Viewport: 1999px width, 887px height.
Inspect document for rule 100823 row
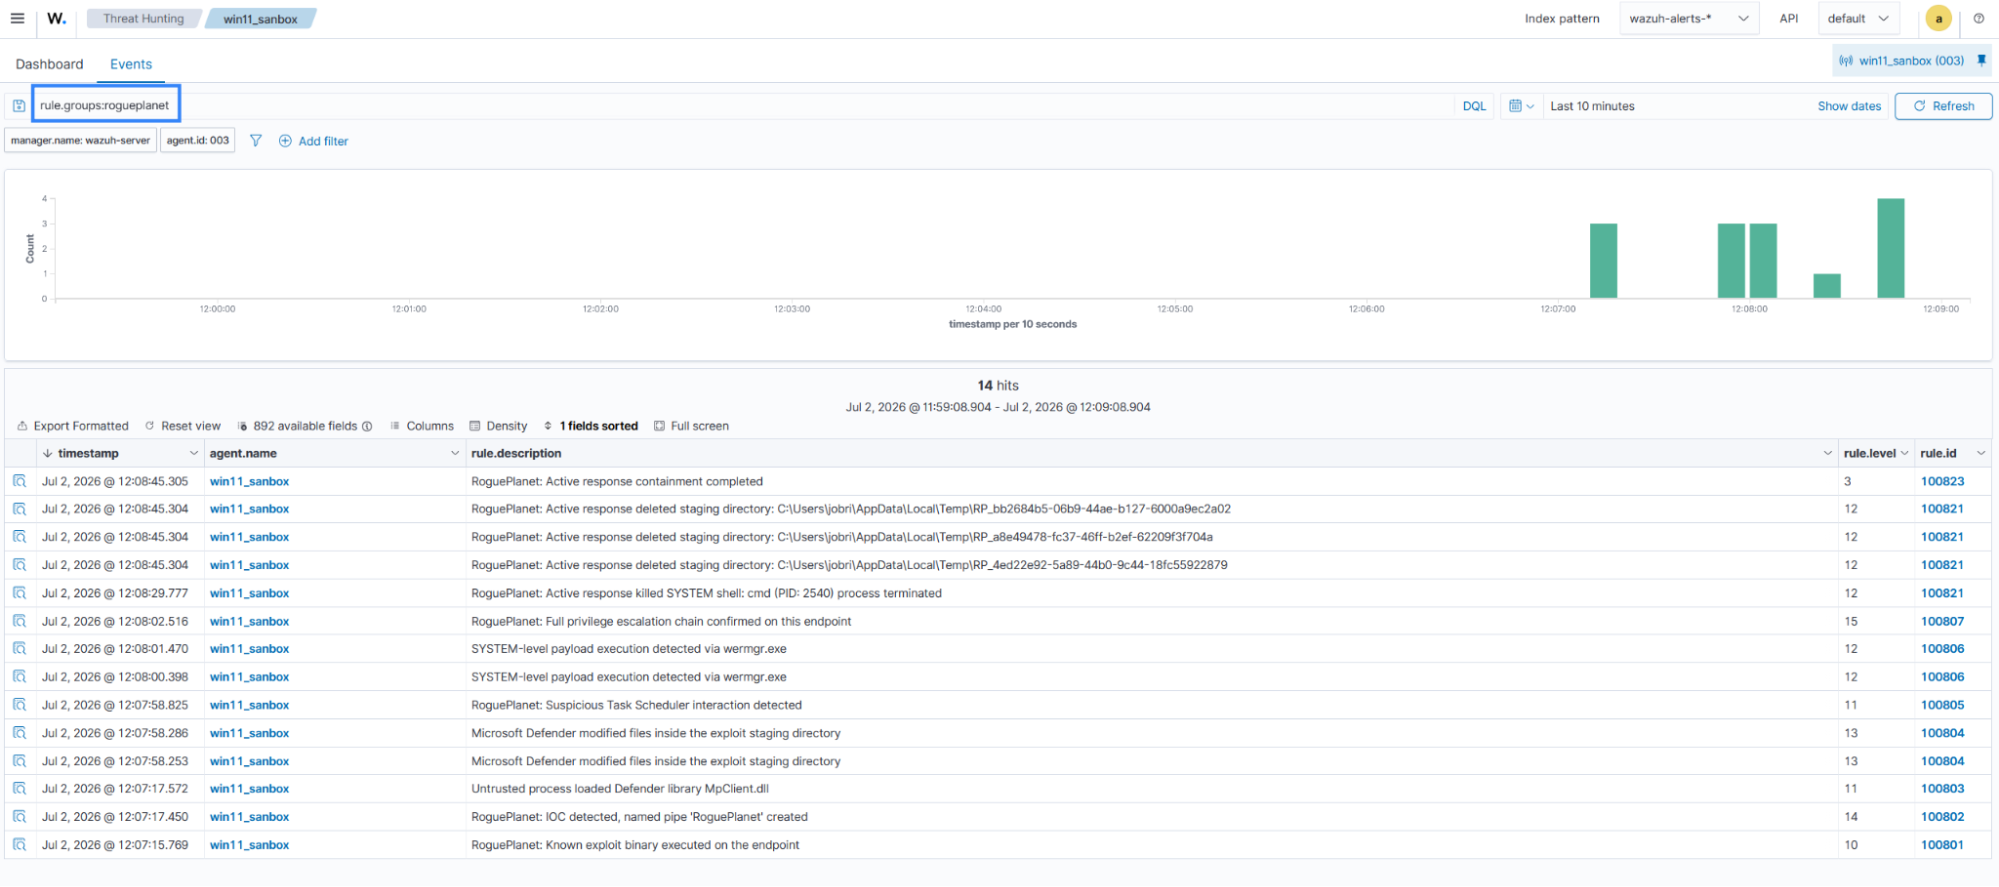[x=19, y=481]
